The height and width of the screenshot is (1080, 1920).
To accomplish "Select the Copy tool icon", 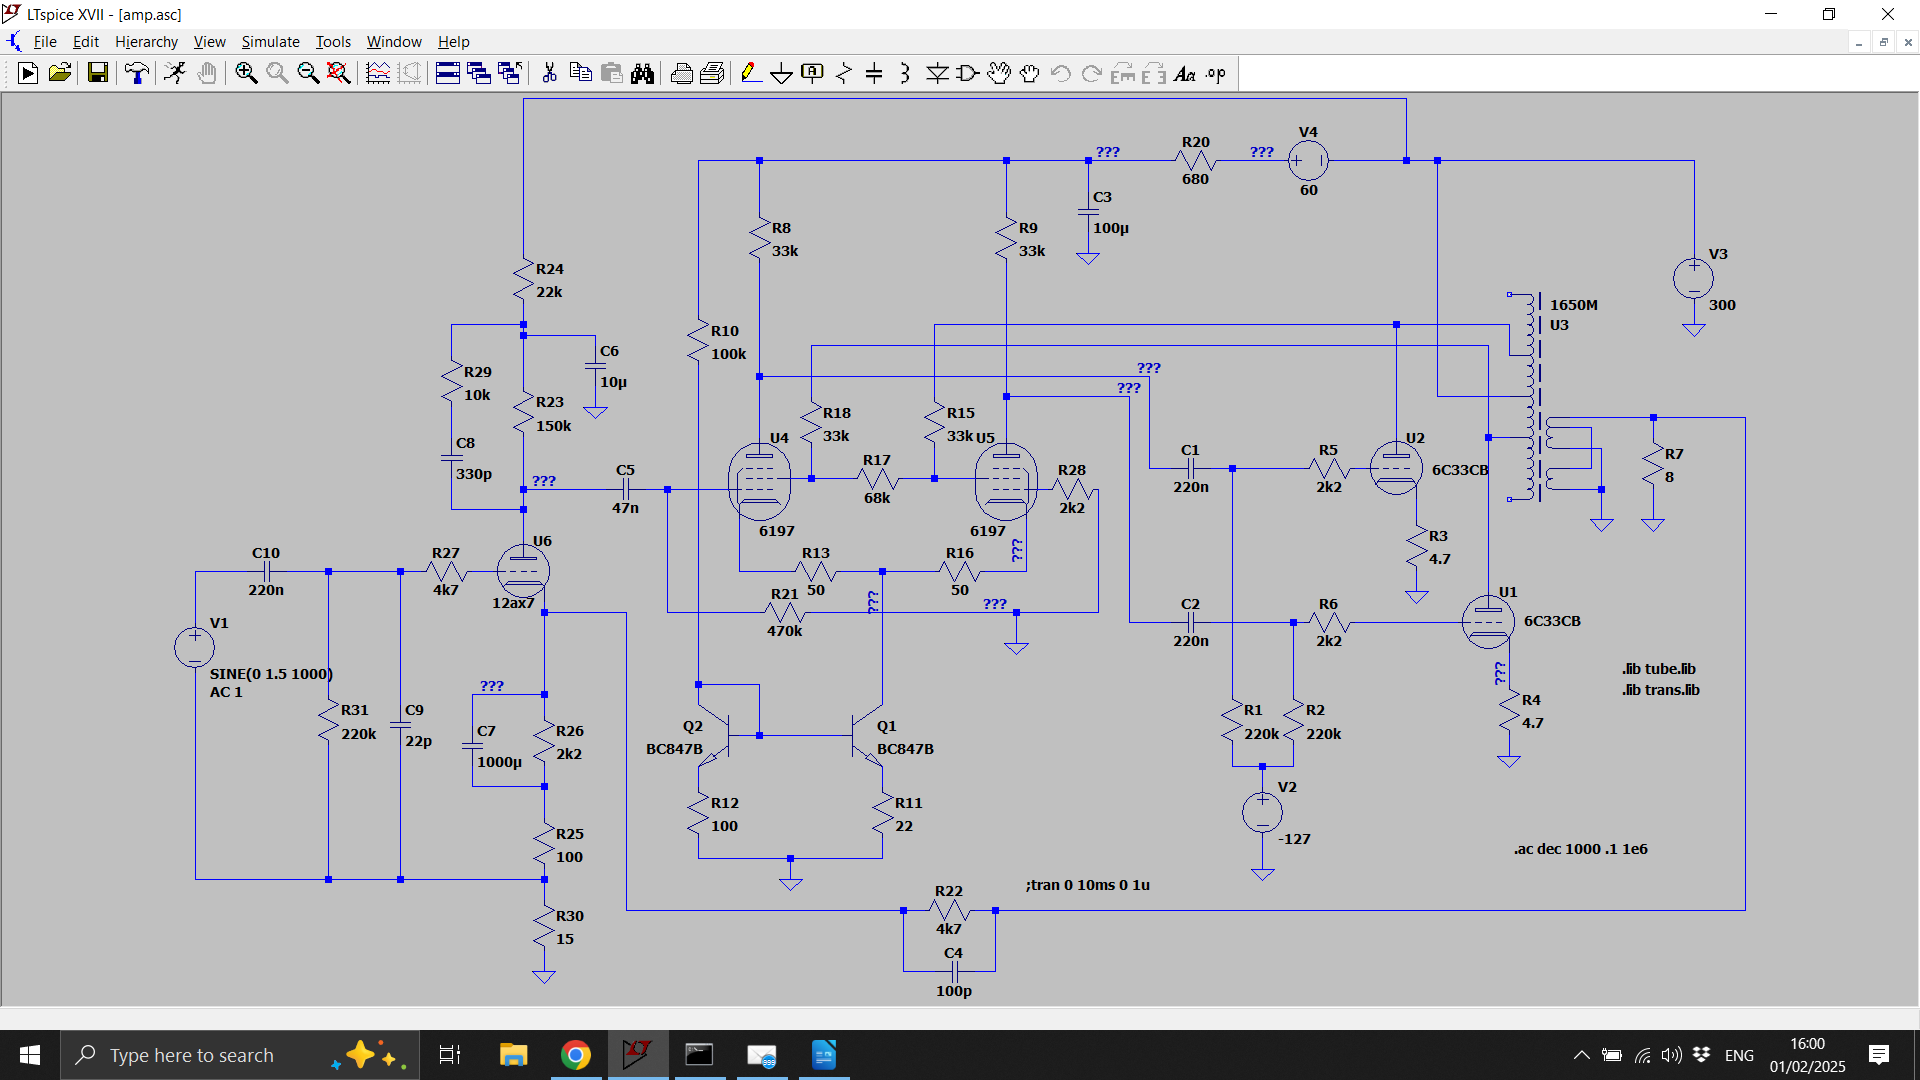I will coord(580,73).
